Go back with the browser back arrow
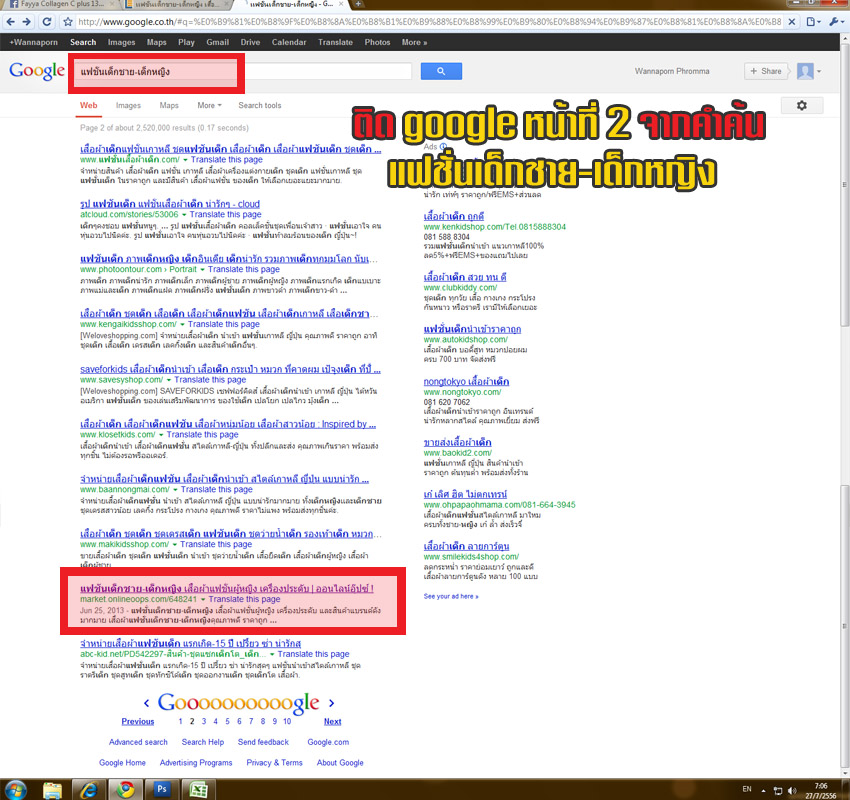 tap(10, 22)
